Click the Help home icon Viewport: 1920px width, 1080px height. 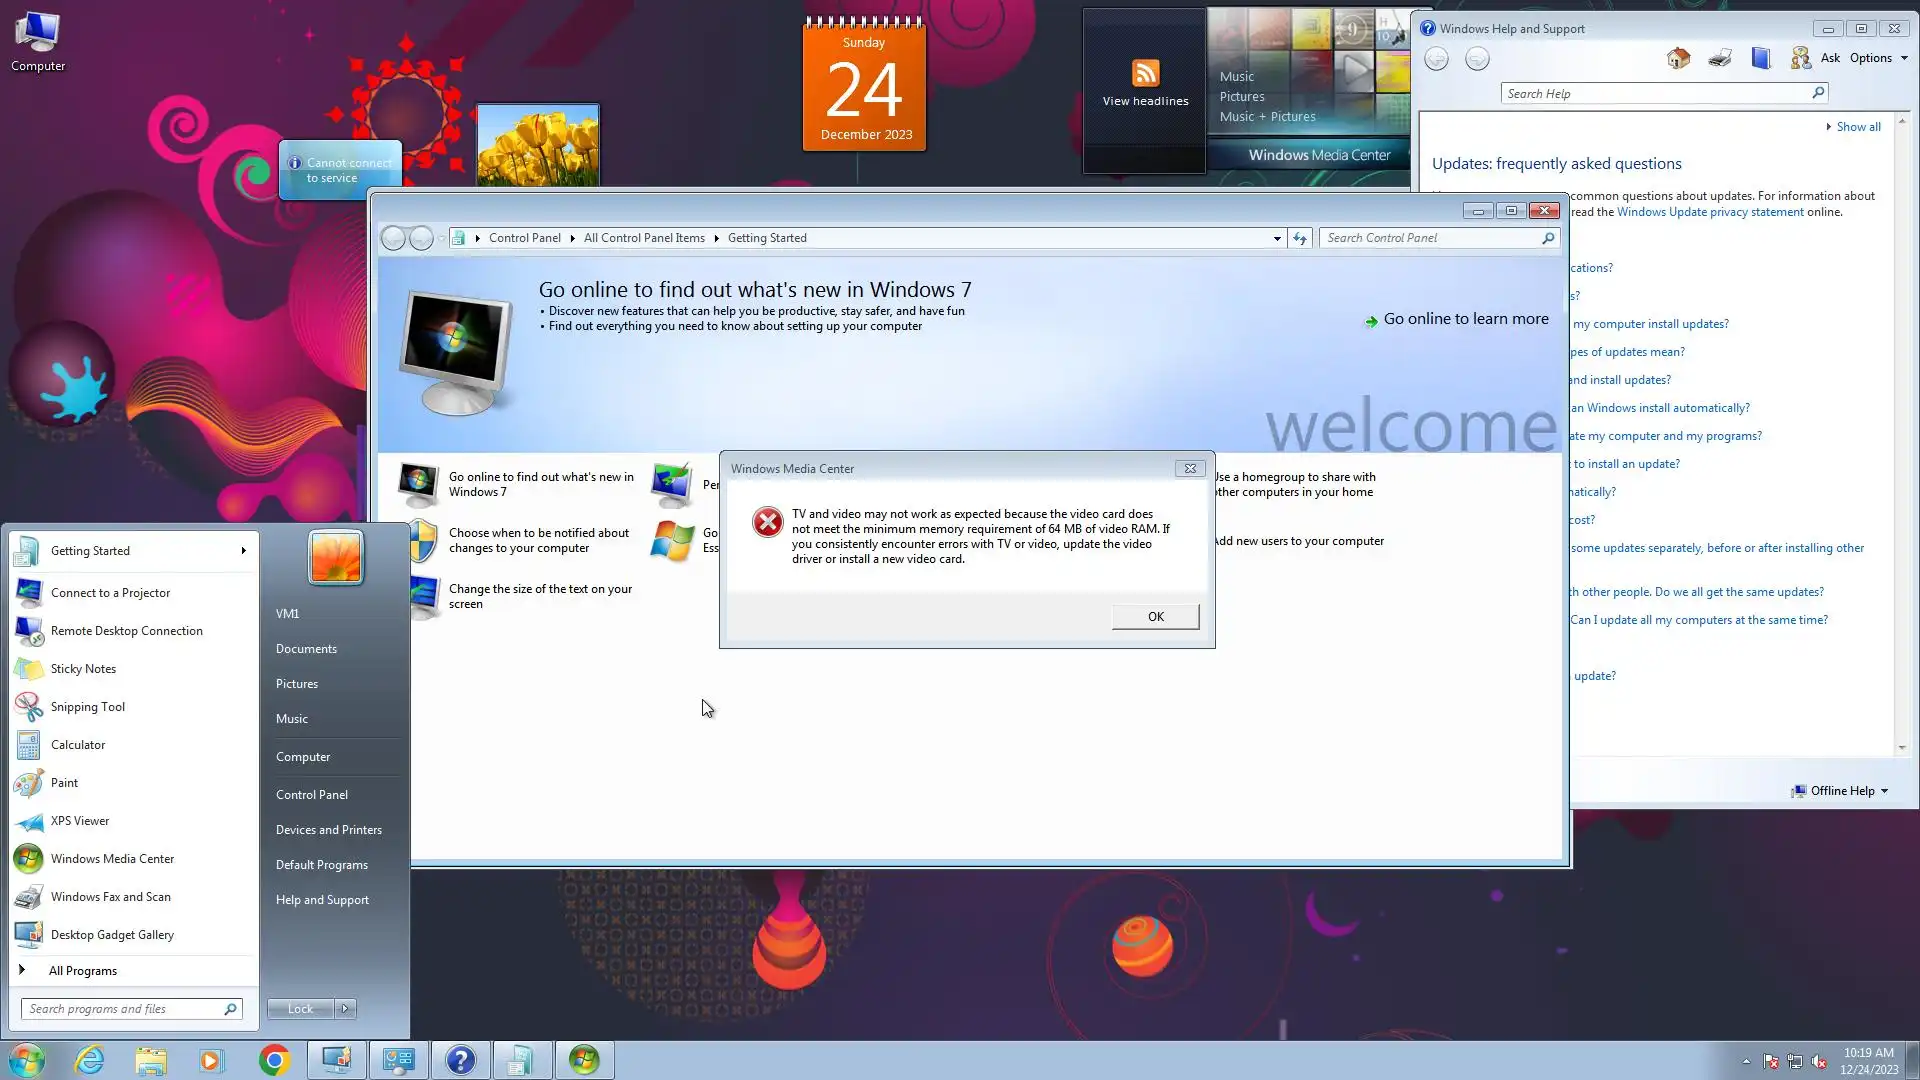point(1678,58)
